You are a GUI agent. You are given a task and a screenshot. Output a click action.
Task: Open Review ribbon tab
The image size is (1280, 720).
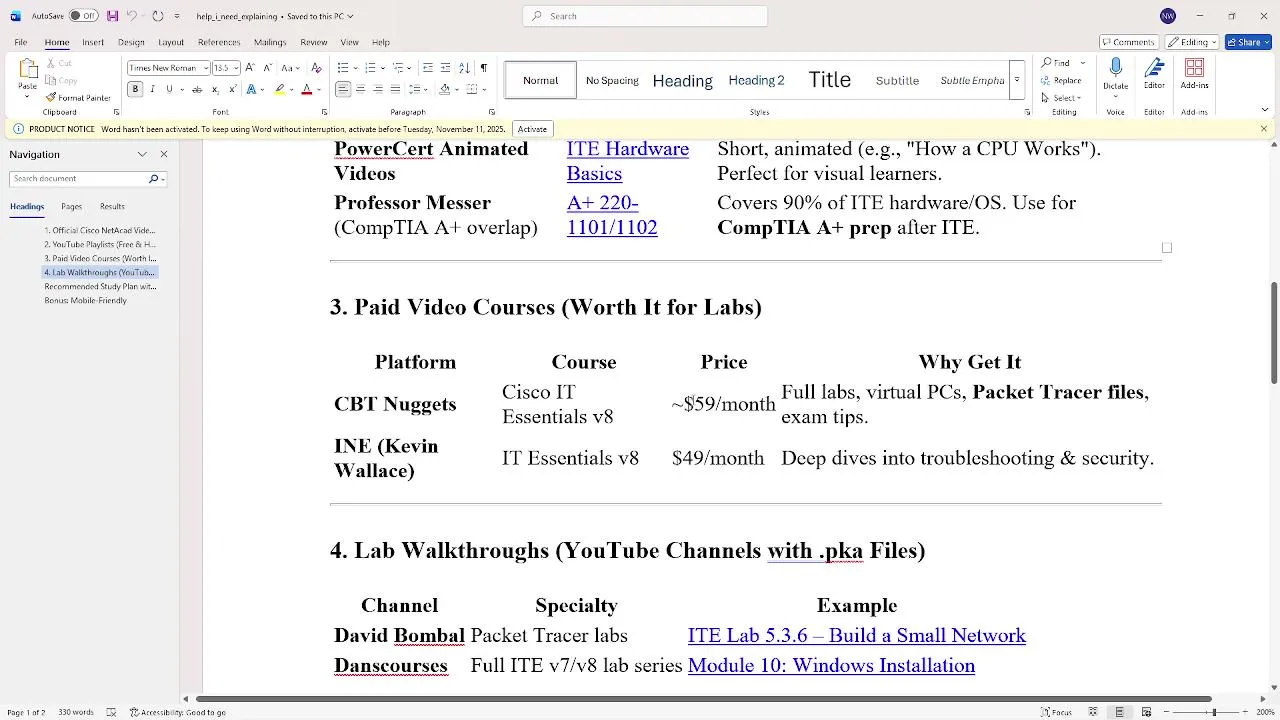(x=314, y=42)
